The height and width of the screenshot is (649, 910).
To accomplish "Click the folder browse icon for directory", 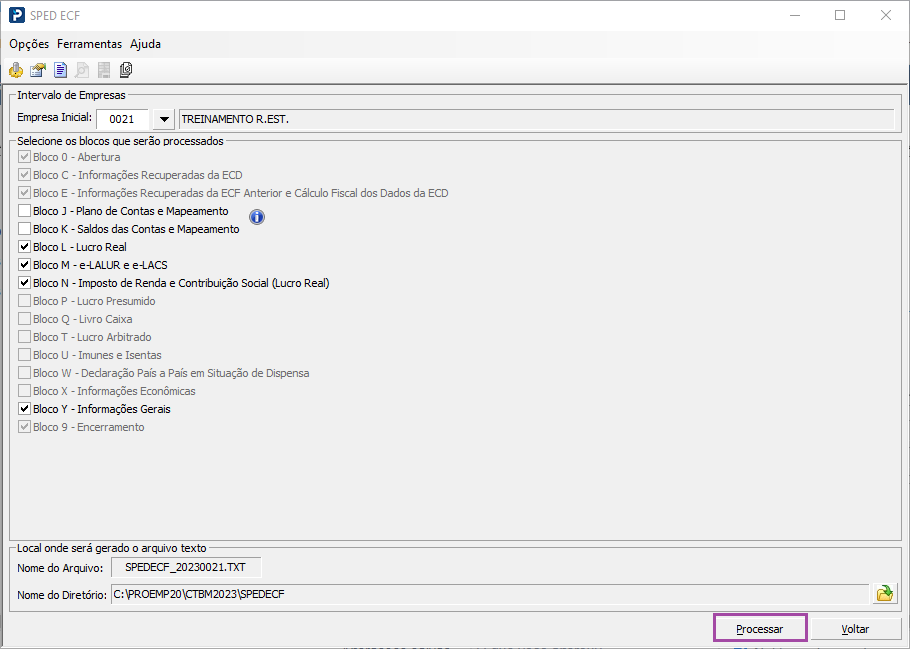I will (x=884, y=593).
